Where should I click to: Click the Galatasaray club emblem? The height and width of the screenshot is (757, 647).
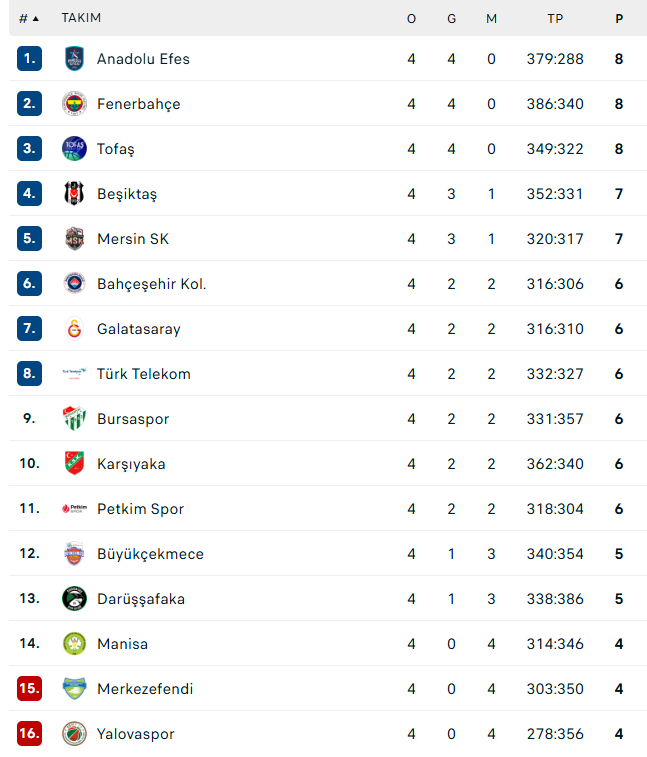(74, 329)
